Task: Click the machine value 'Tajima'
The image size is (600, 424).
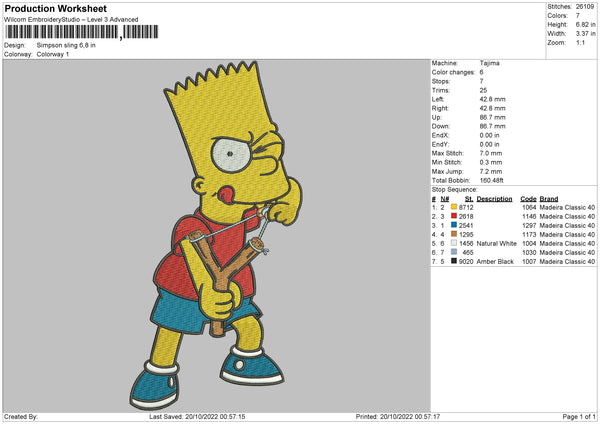Action: (x=489, y=63)
